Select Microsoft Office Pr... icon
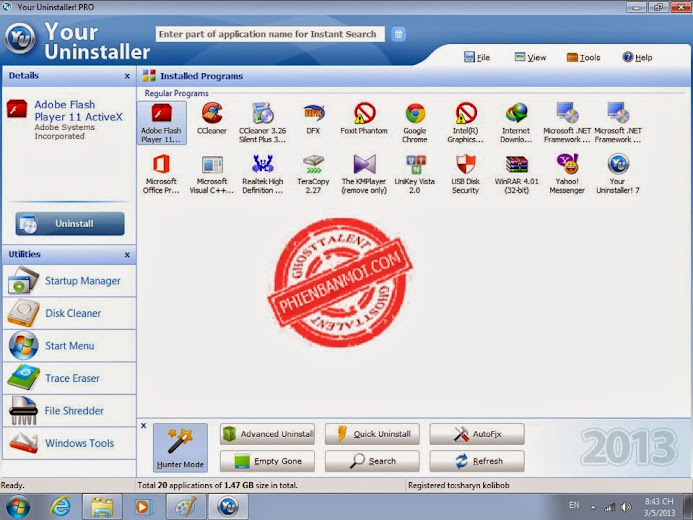This screenshot has width=693, height=520. click(x=161, y=174)
